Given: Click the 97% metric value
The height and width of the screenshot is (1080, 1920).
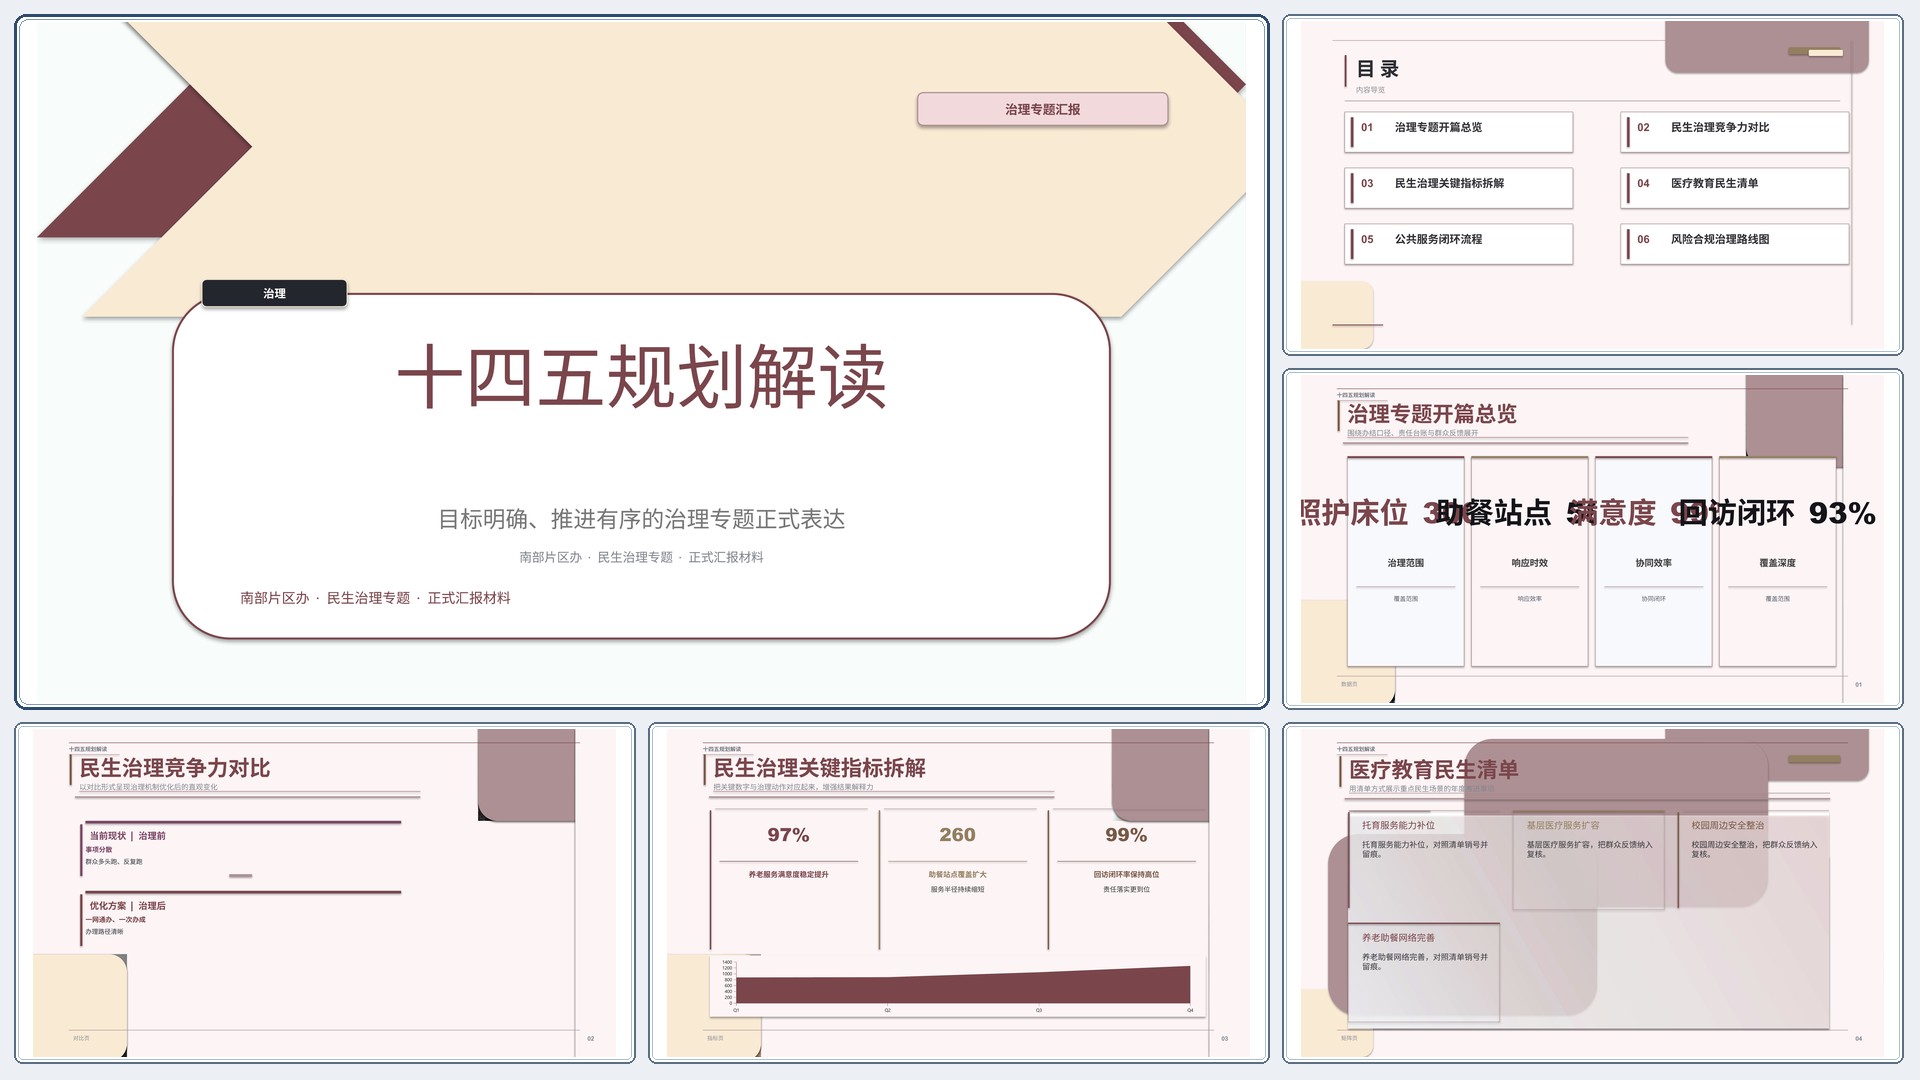Looking at the screenshot, I should click(788, 835).
